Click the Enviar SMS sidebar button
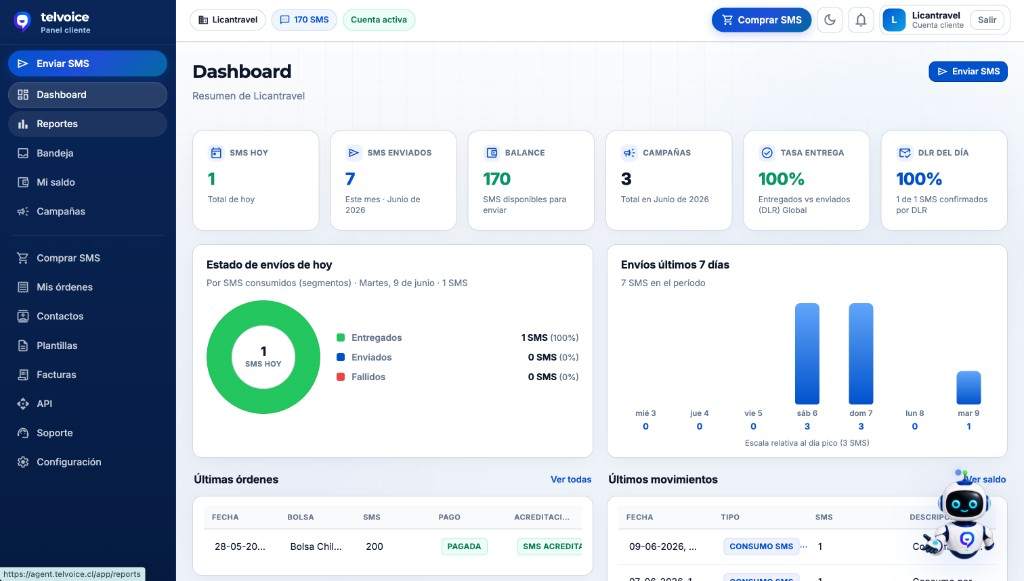The width and height of the screenshot is (1024, 581). click(x=88, y=63)
